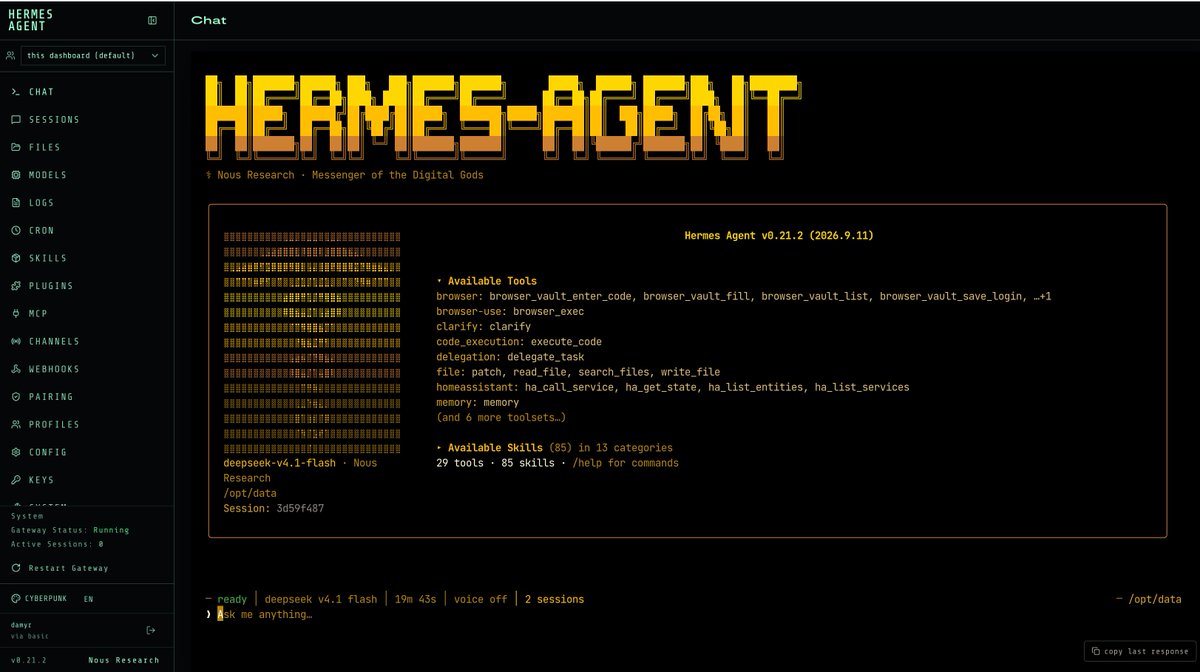Open the Files folder icon
The width and height of the screenshot is (1200, 672).
(15, 147)
